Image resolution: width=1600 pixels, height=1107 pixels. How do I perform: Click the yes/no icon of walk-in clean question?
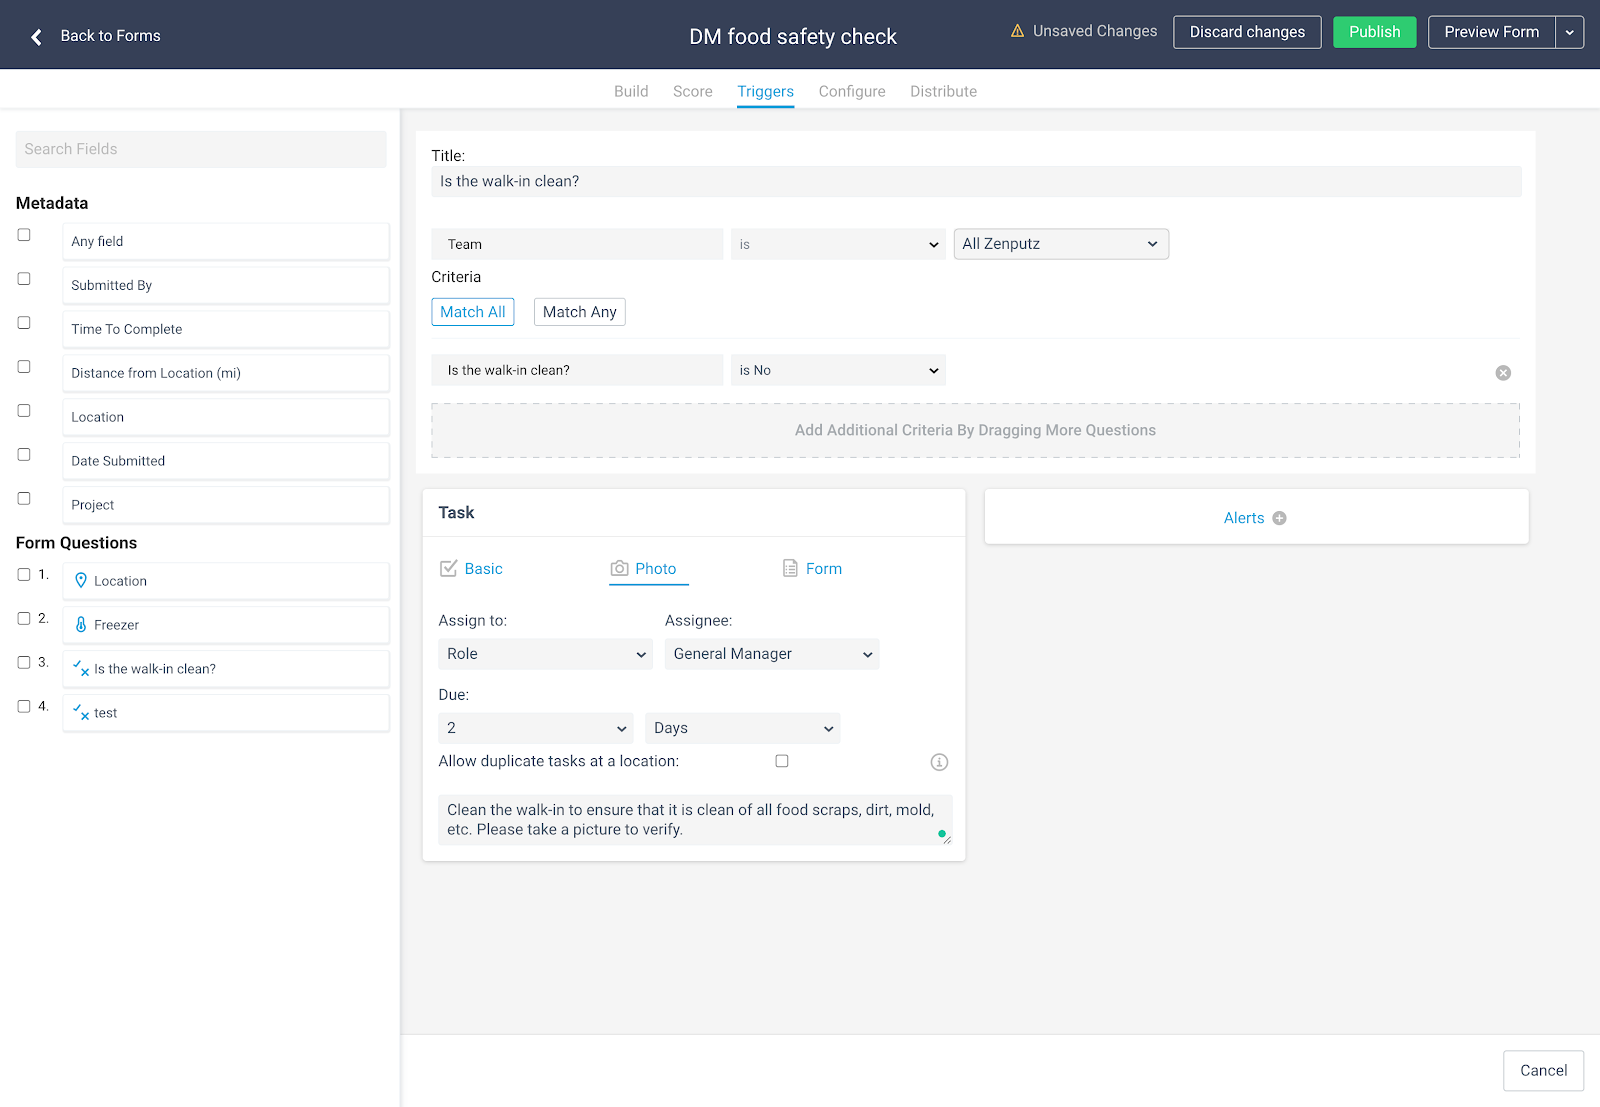coord(81,668)
